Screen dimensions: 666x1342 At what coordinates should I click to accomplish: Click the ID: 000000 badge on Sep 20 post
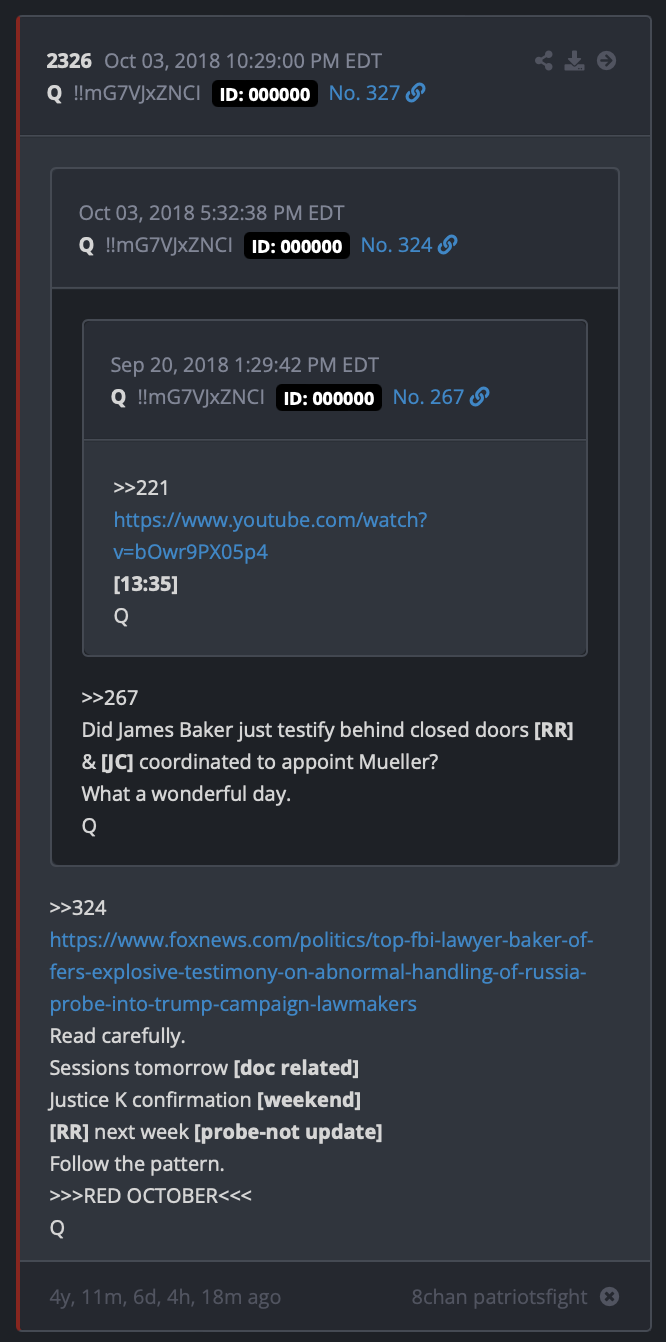pyautogui.click(x=329, y=398)
